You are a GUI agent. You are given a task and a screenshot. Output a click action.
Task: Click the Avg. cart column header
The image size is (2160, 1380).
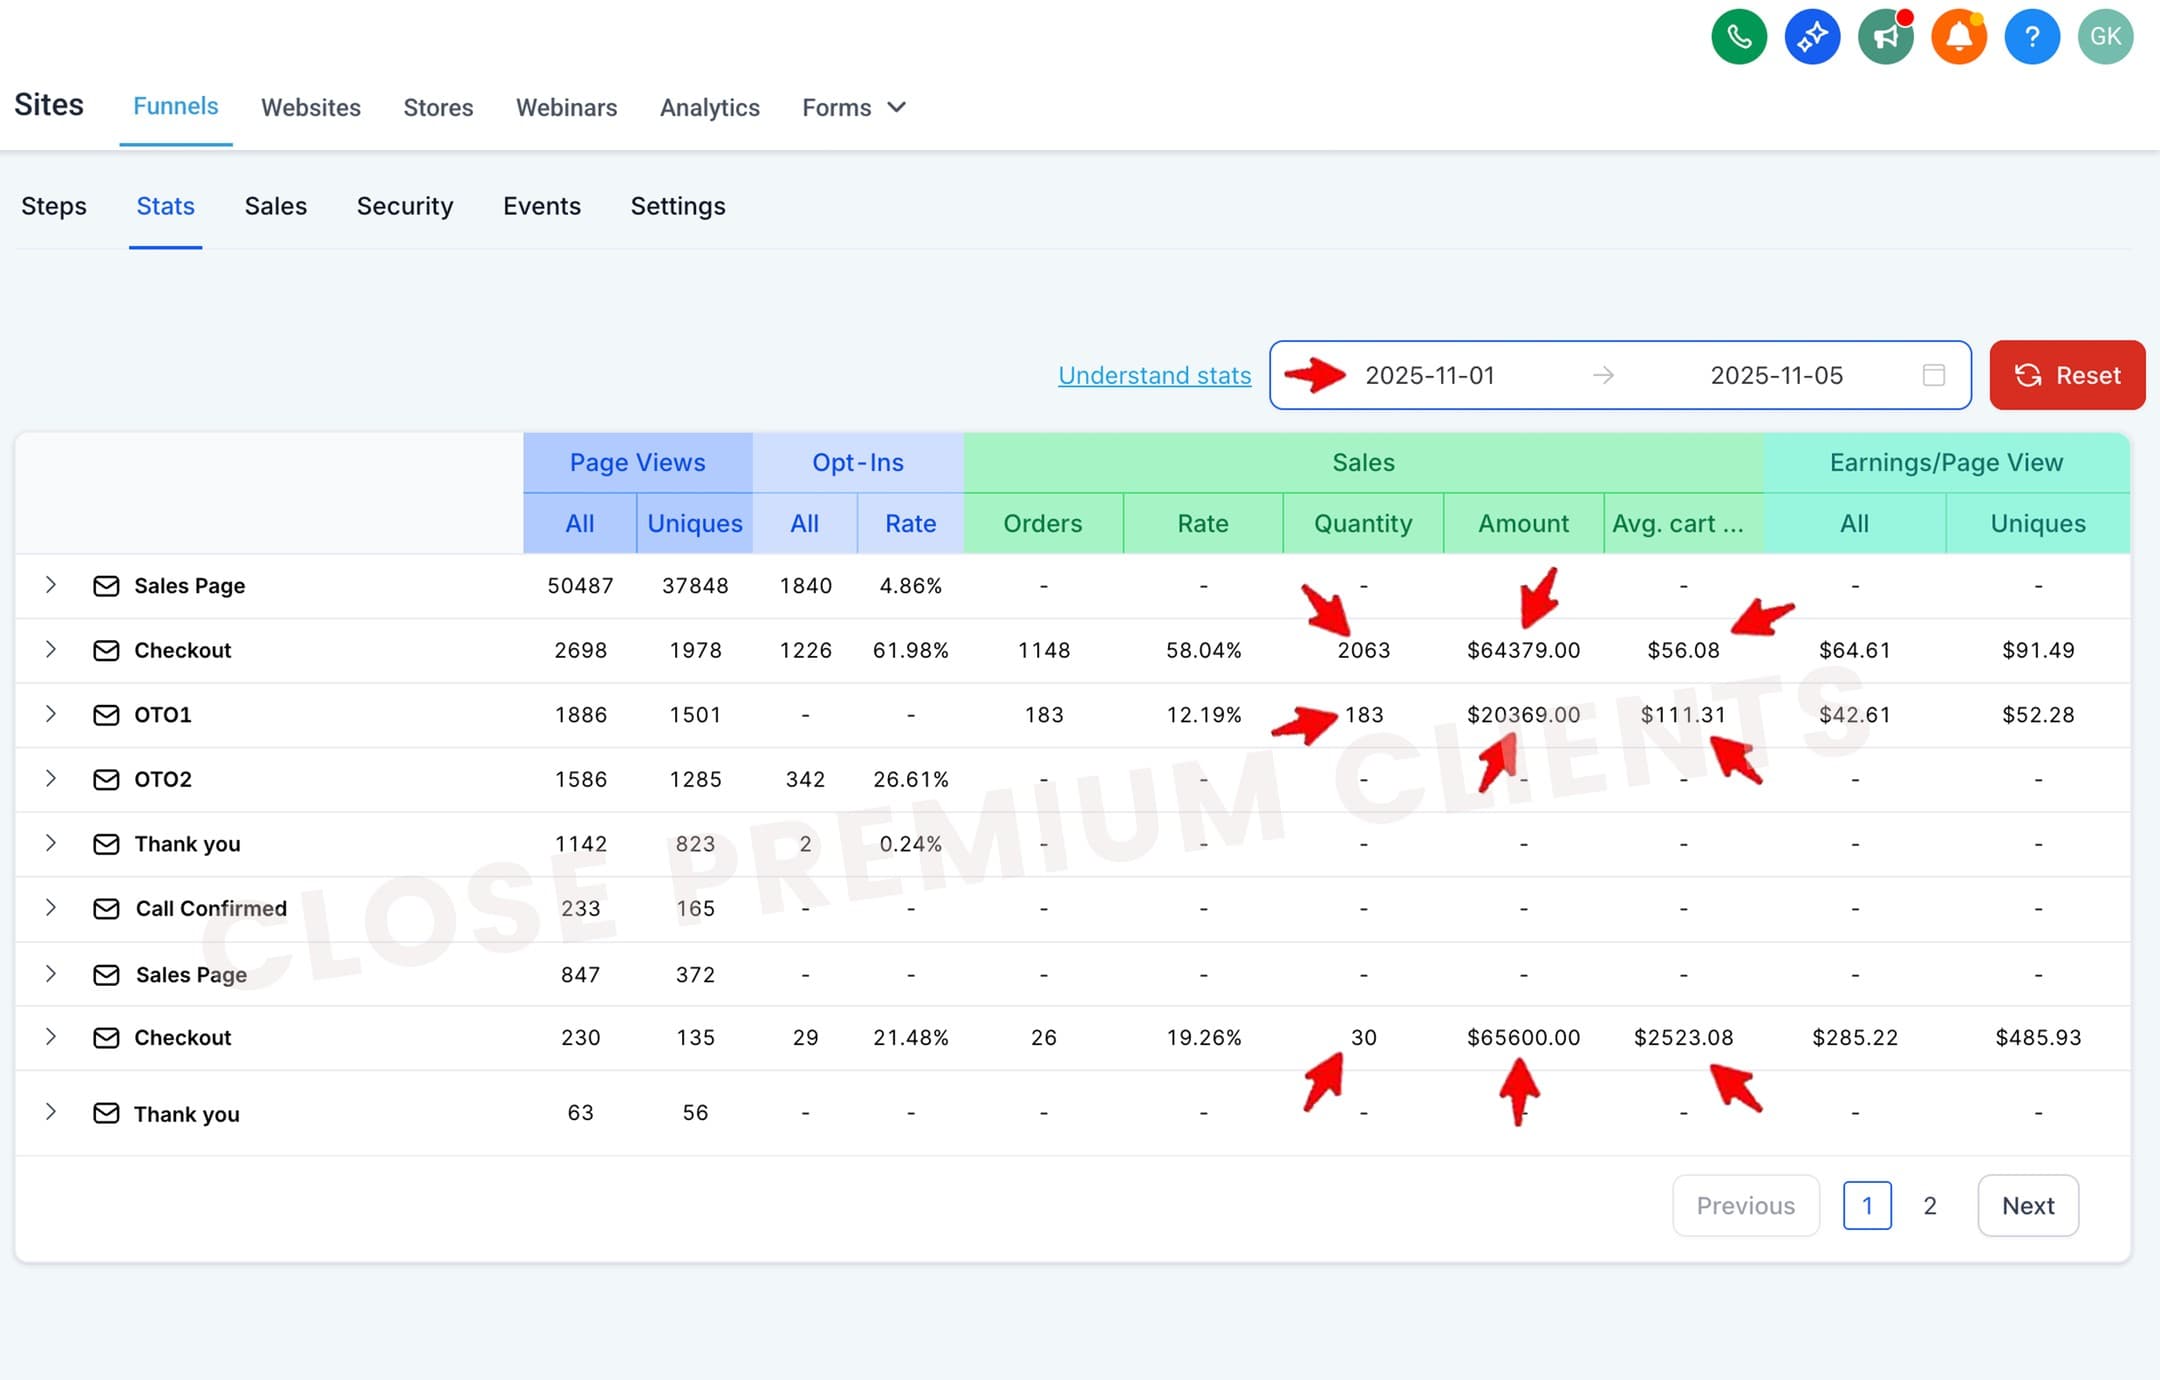(1684, 523)
